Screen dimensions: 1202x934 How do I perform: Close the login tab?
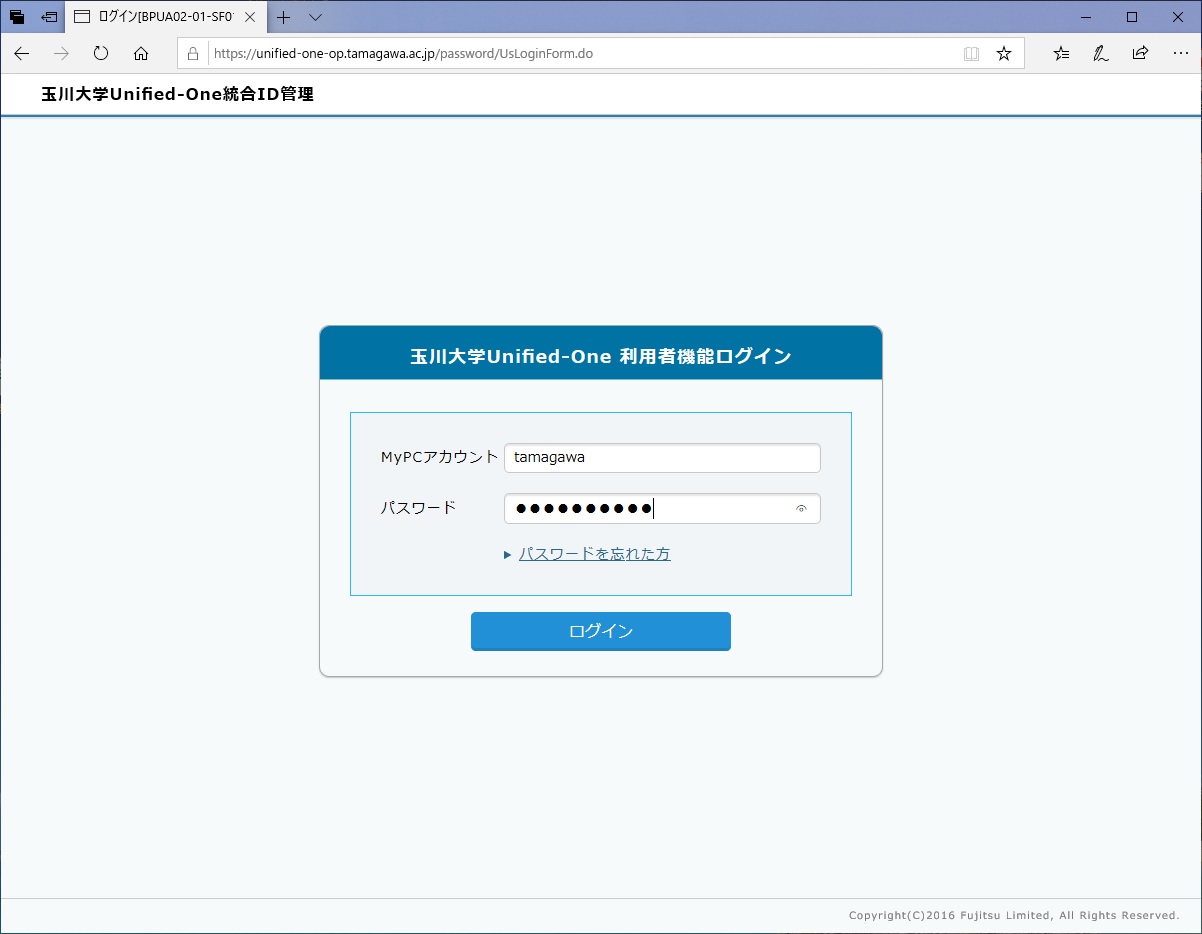(x=250, y=17)
